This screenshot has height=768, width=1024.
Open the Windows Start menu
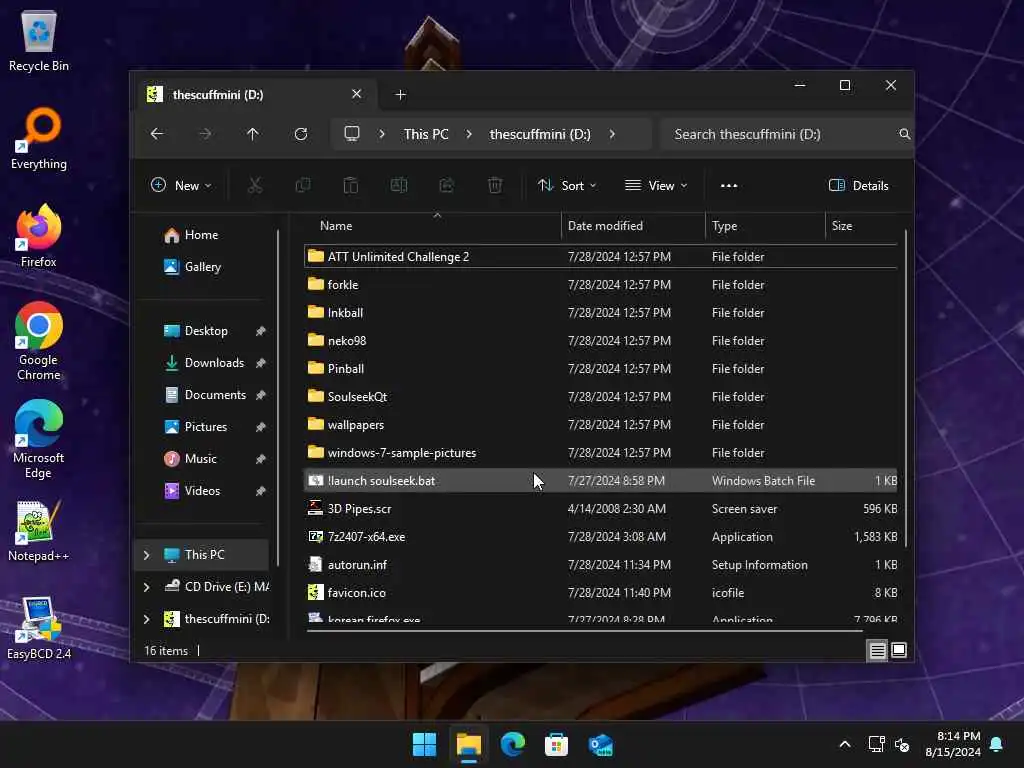click(424, 744)
